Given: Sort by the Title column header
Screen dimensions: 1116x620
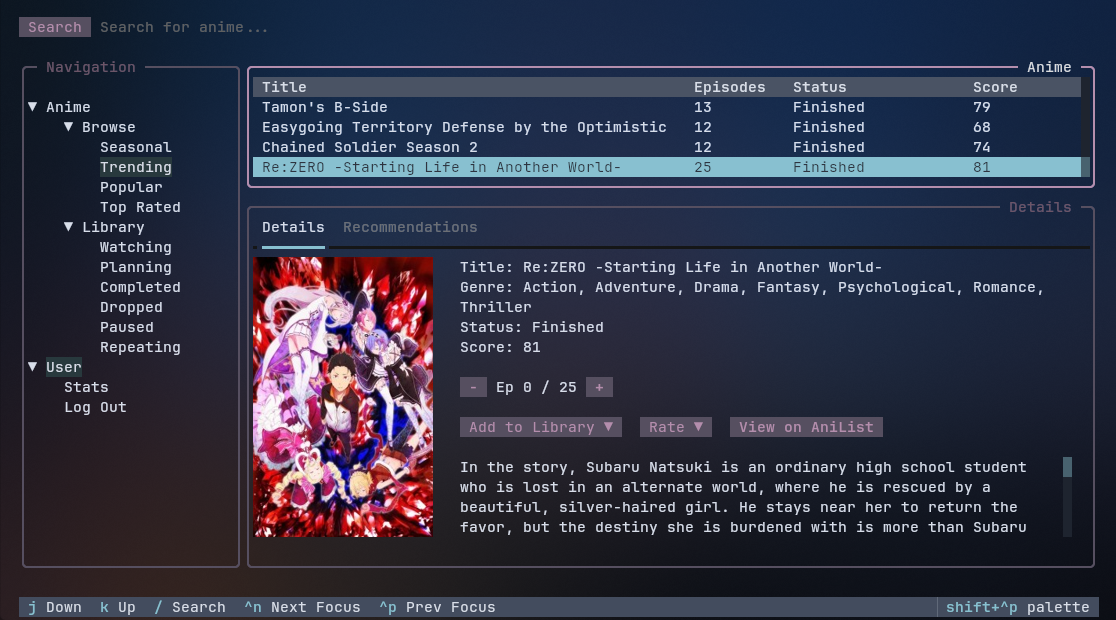Looking at the screenshot, I should coord(284,87).
